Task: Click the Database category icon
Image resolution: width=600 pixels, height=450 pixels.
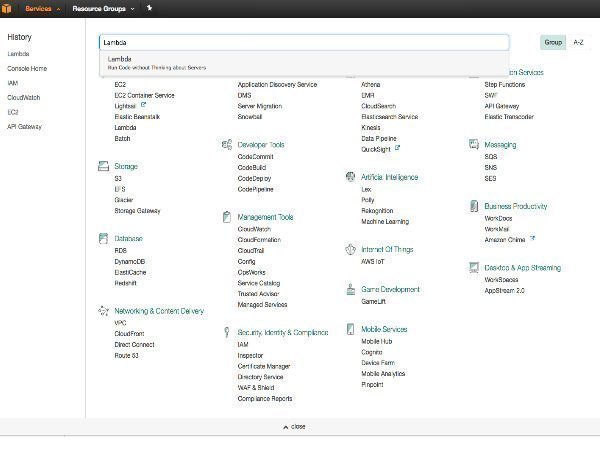Action: click(105, 239)
